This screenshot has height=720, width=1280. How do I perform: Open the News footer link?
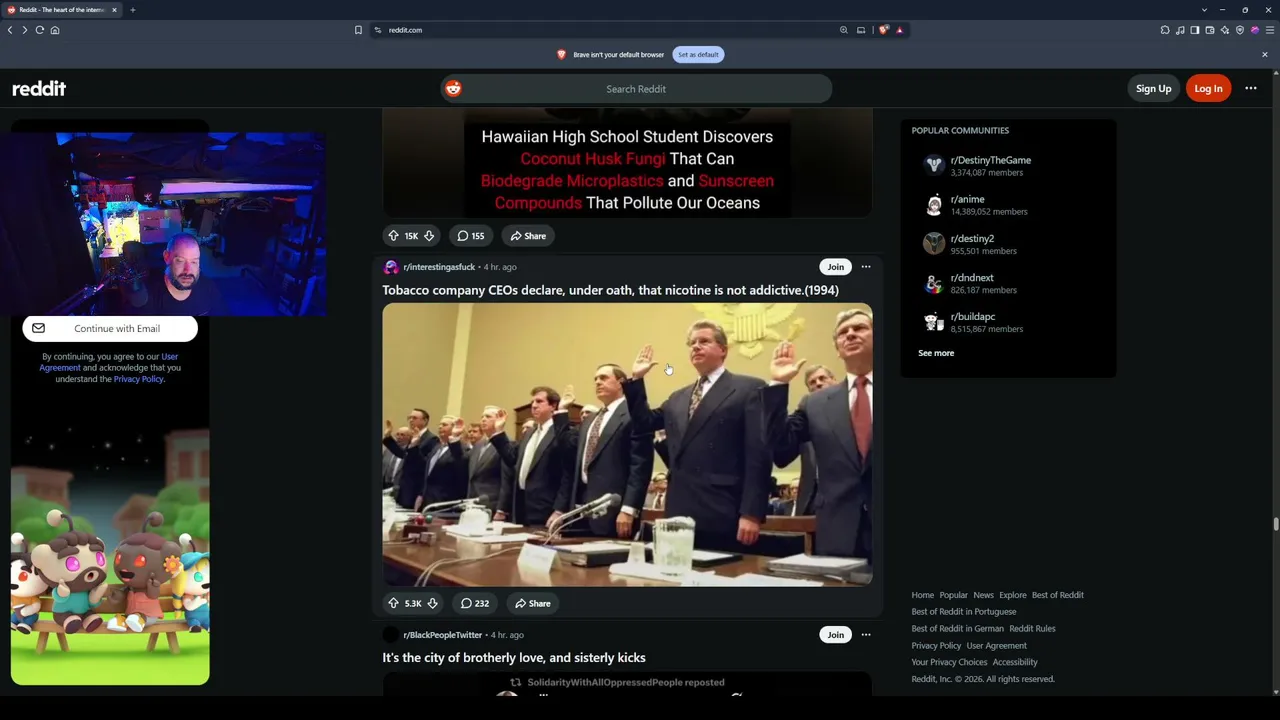983,595
